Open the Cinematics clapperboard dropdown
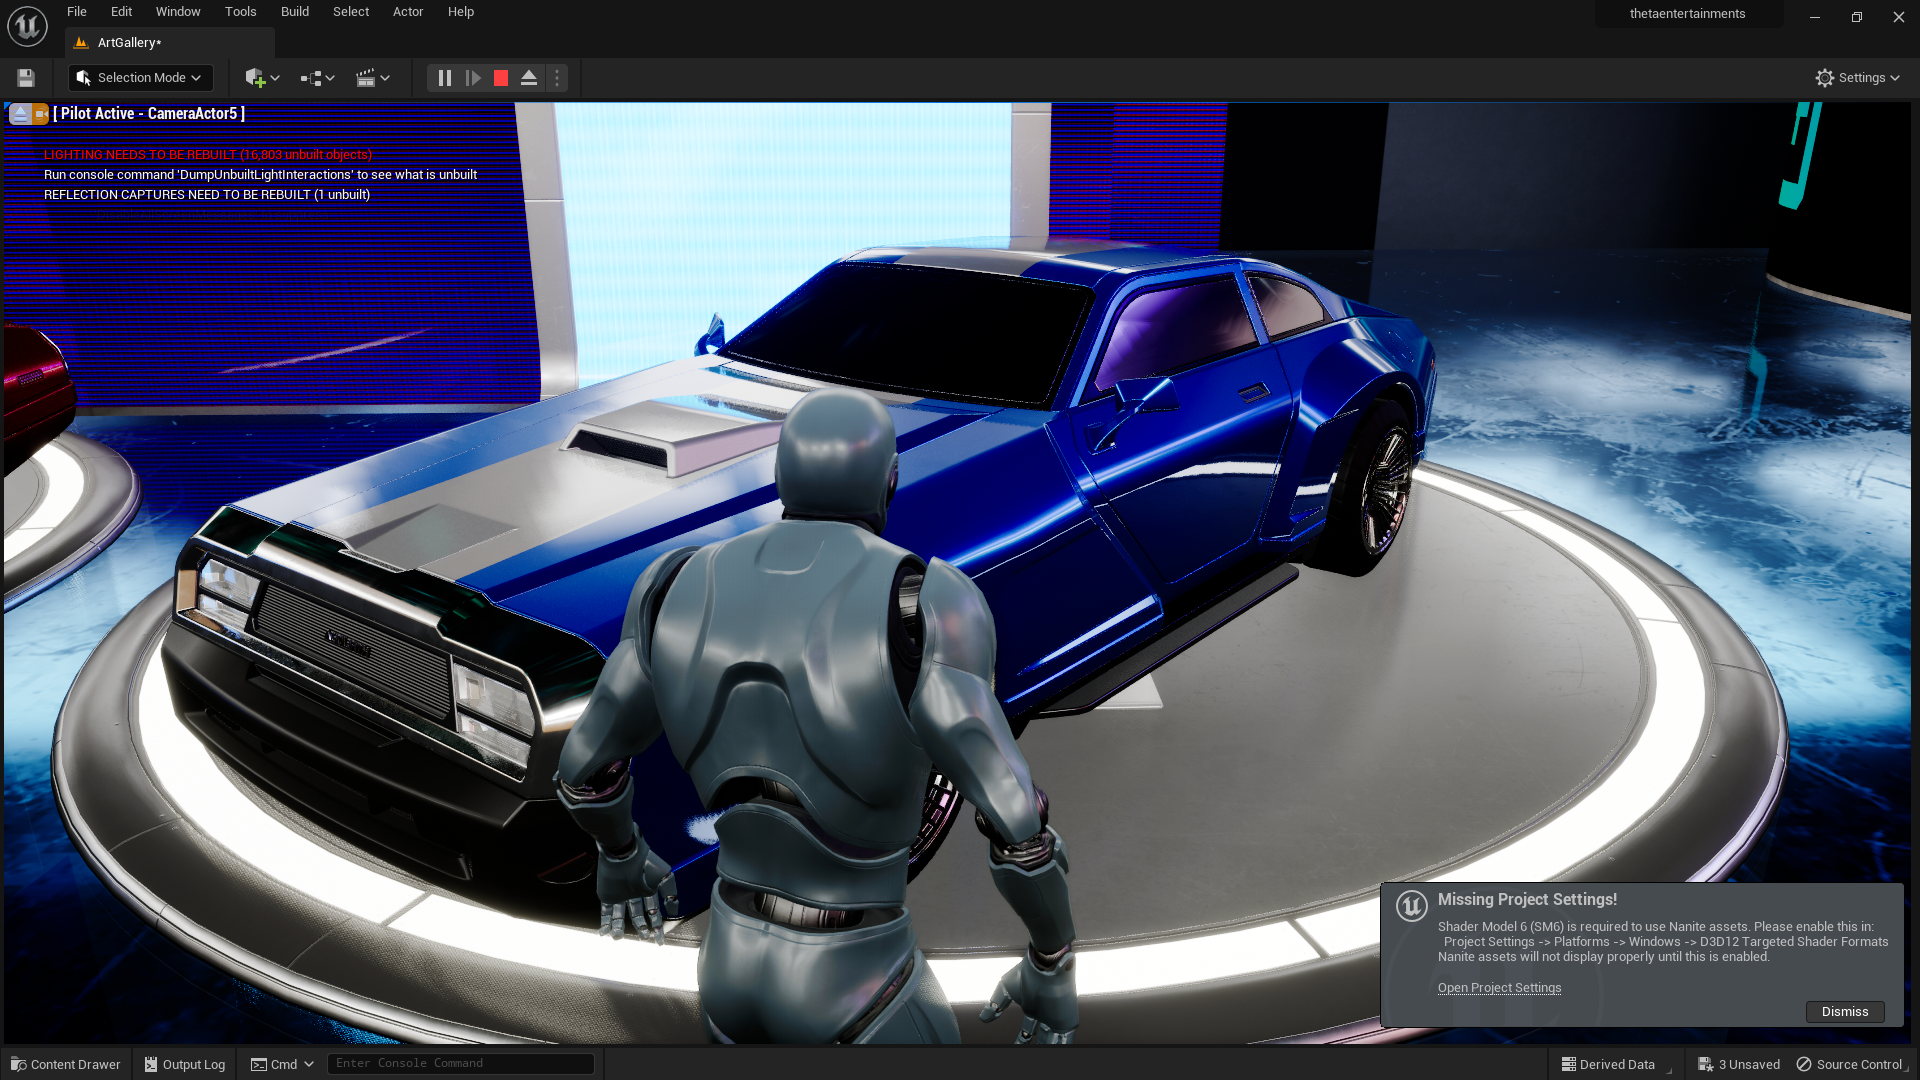The image size is (1920, 1080). click(372, 78)
